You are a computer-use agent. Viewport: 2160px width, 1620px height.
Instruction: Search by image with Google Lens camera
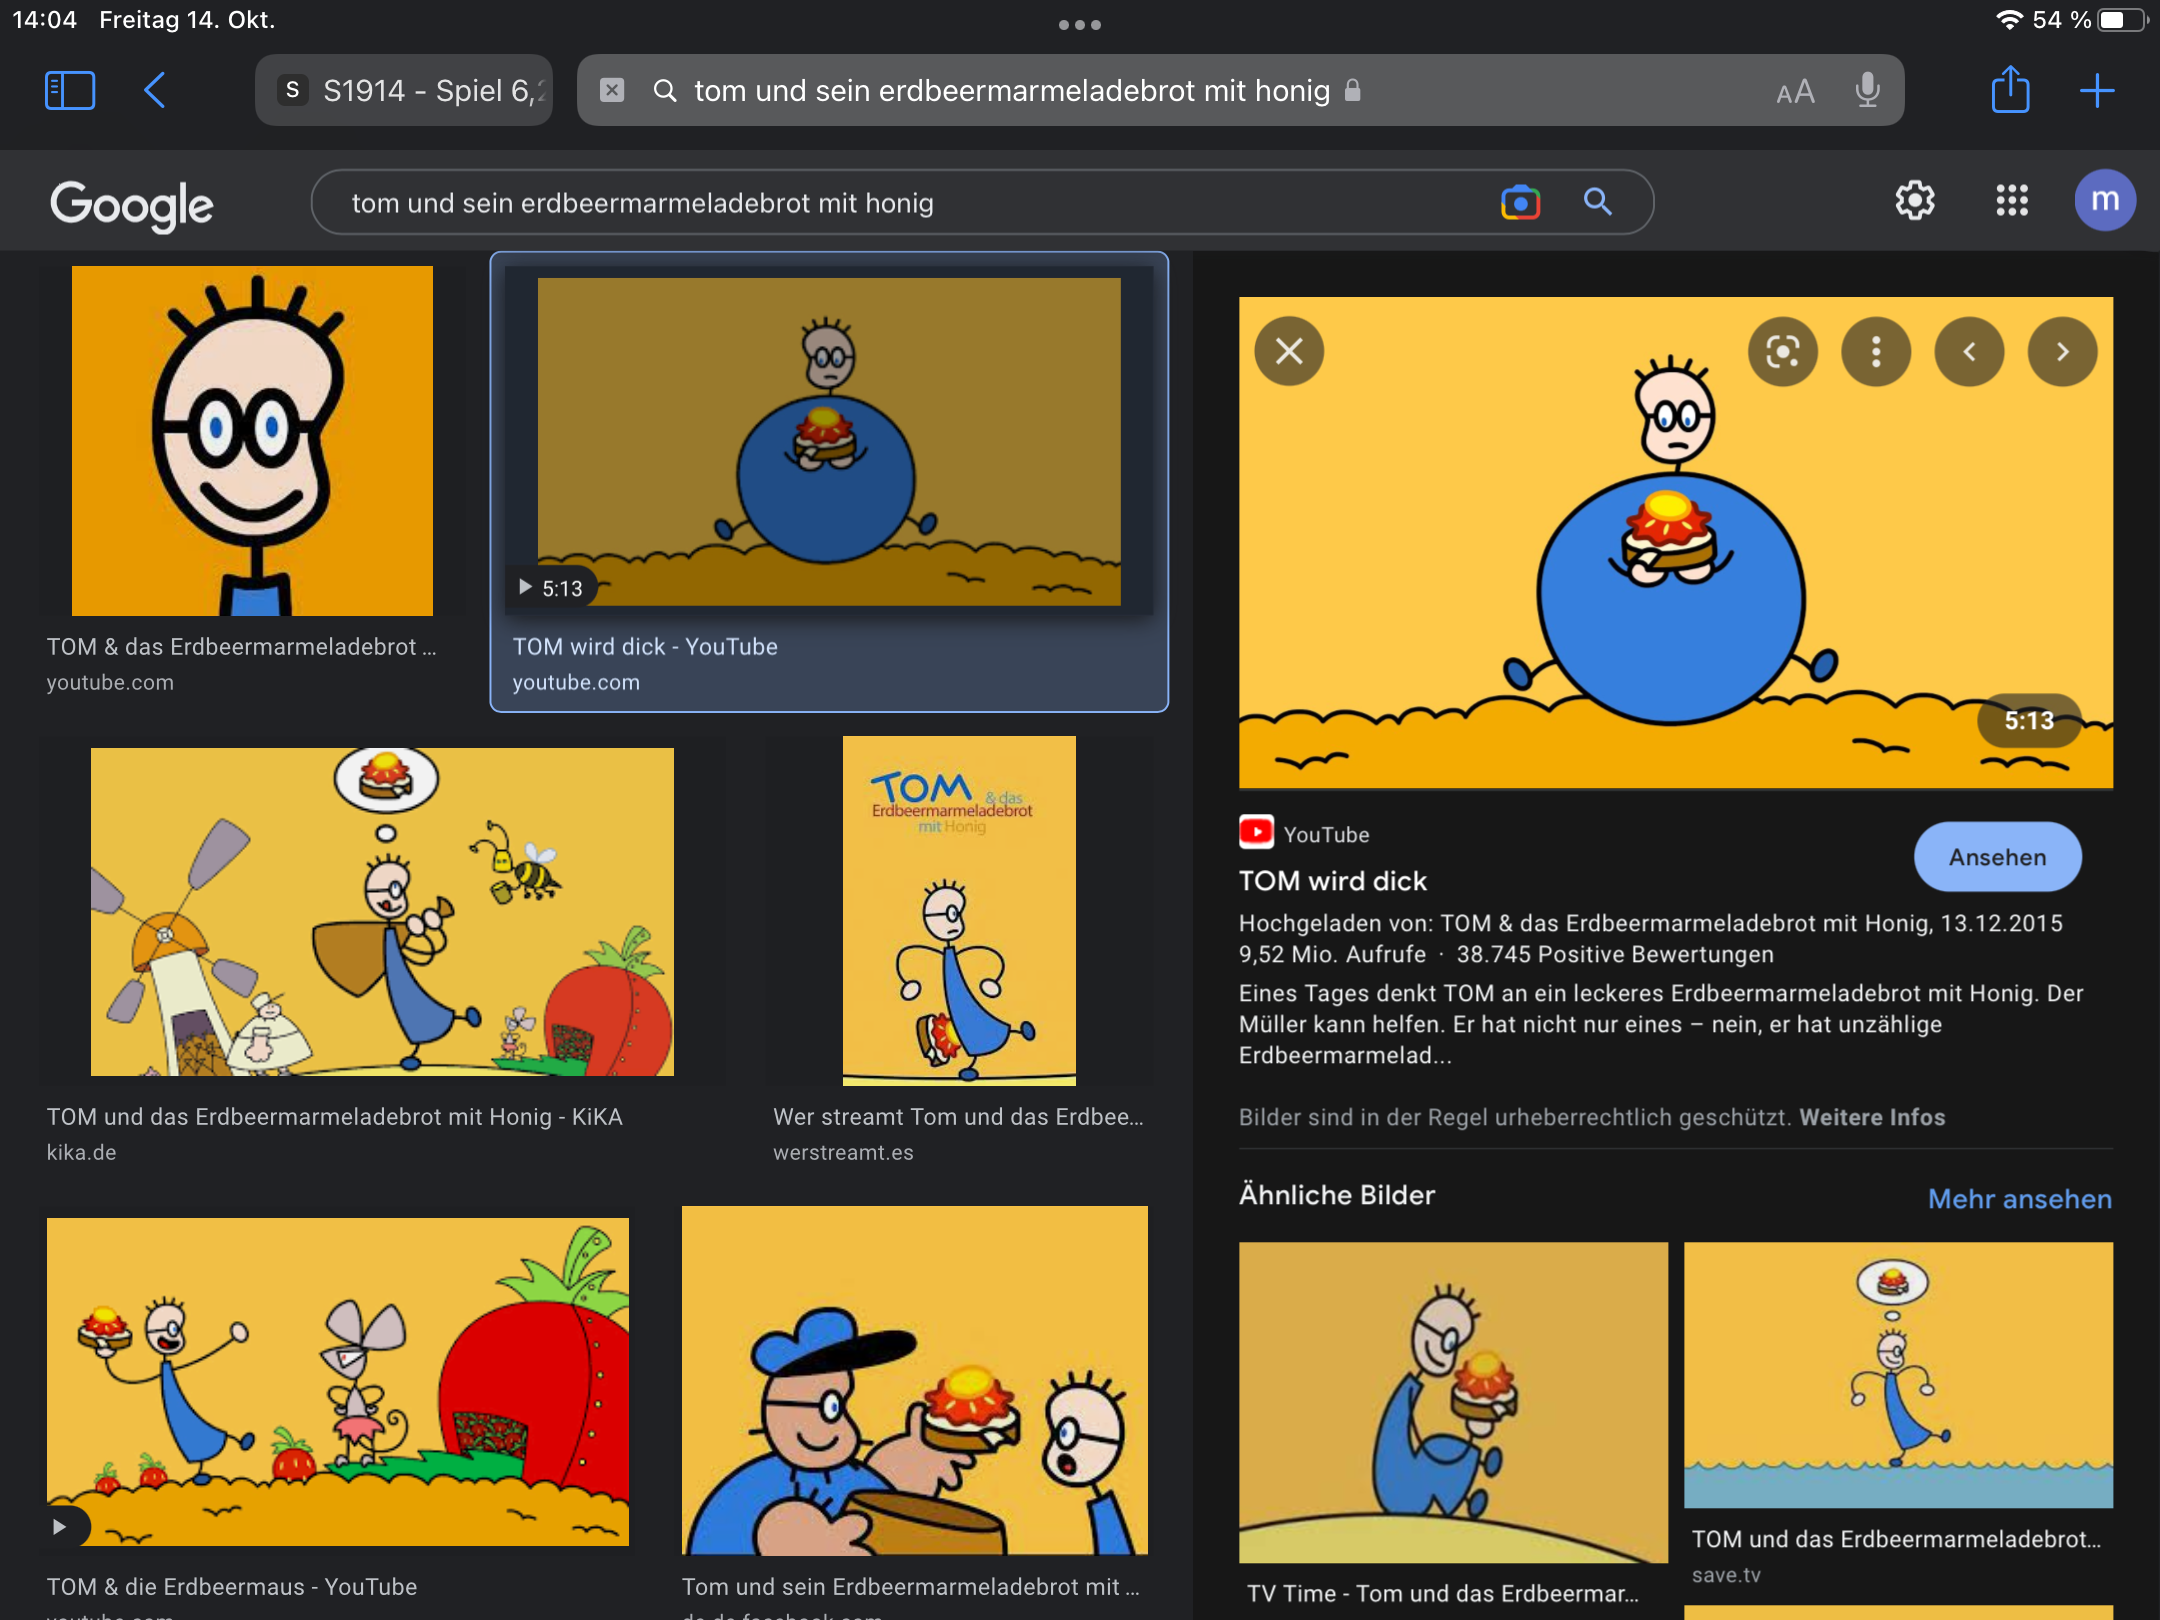click(x=1520, y=203)
